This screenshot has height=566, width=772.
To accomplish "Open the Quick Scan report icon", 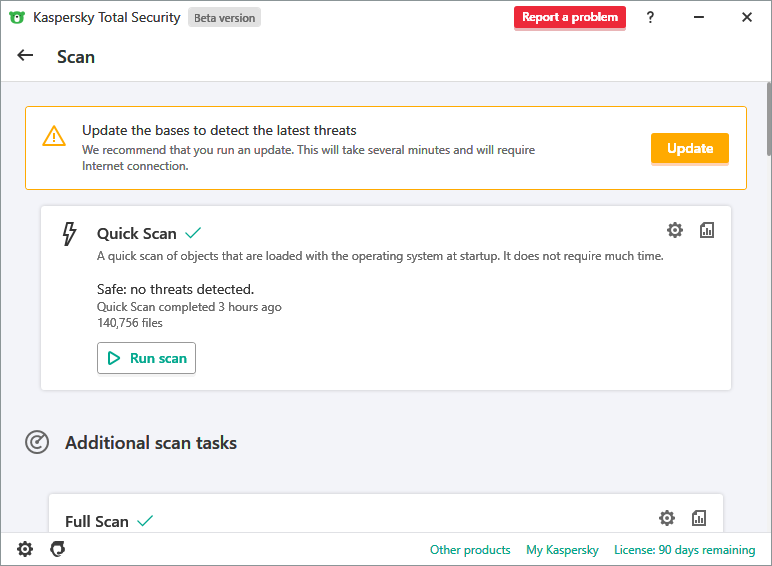I will (707, 230).
